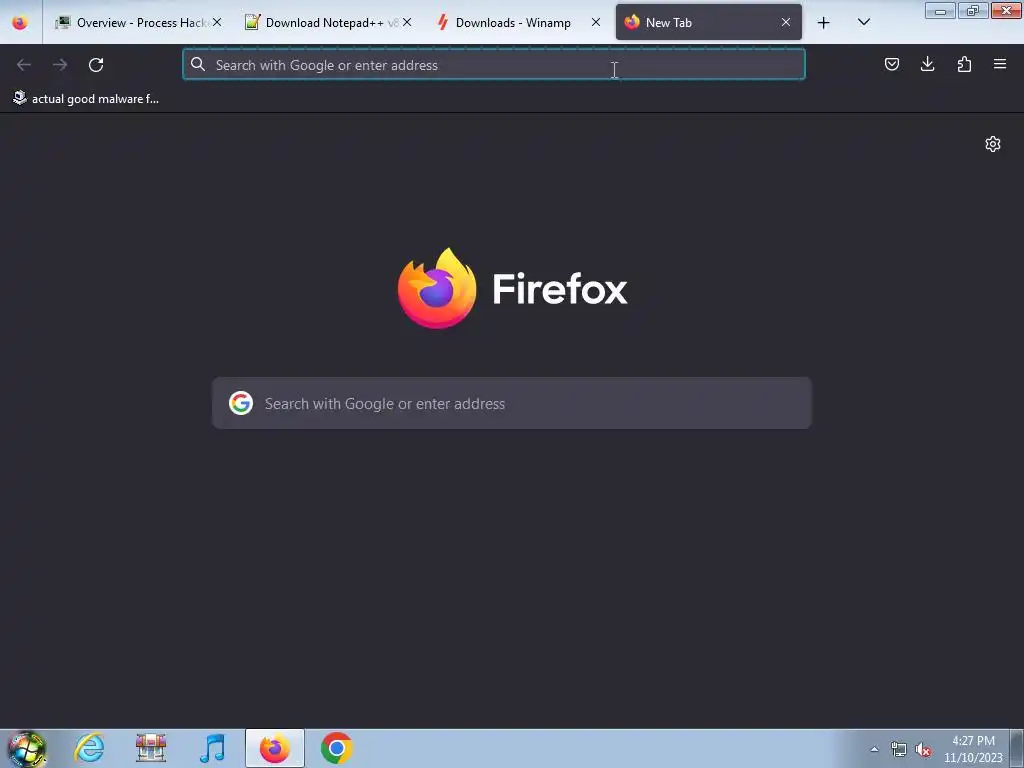
Task: Select the New Tab tab
Action: pos(709,22)
